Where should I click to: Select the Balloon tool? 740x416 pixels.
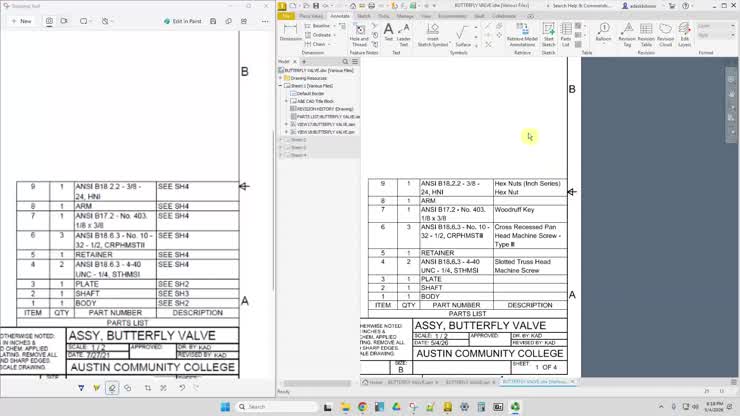coord(603,33)
